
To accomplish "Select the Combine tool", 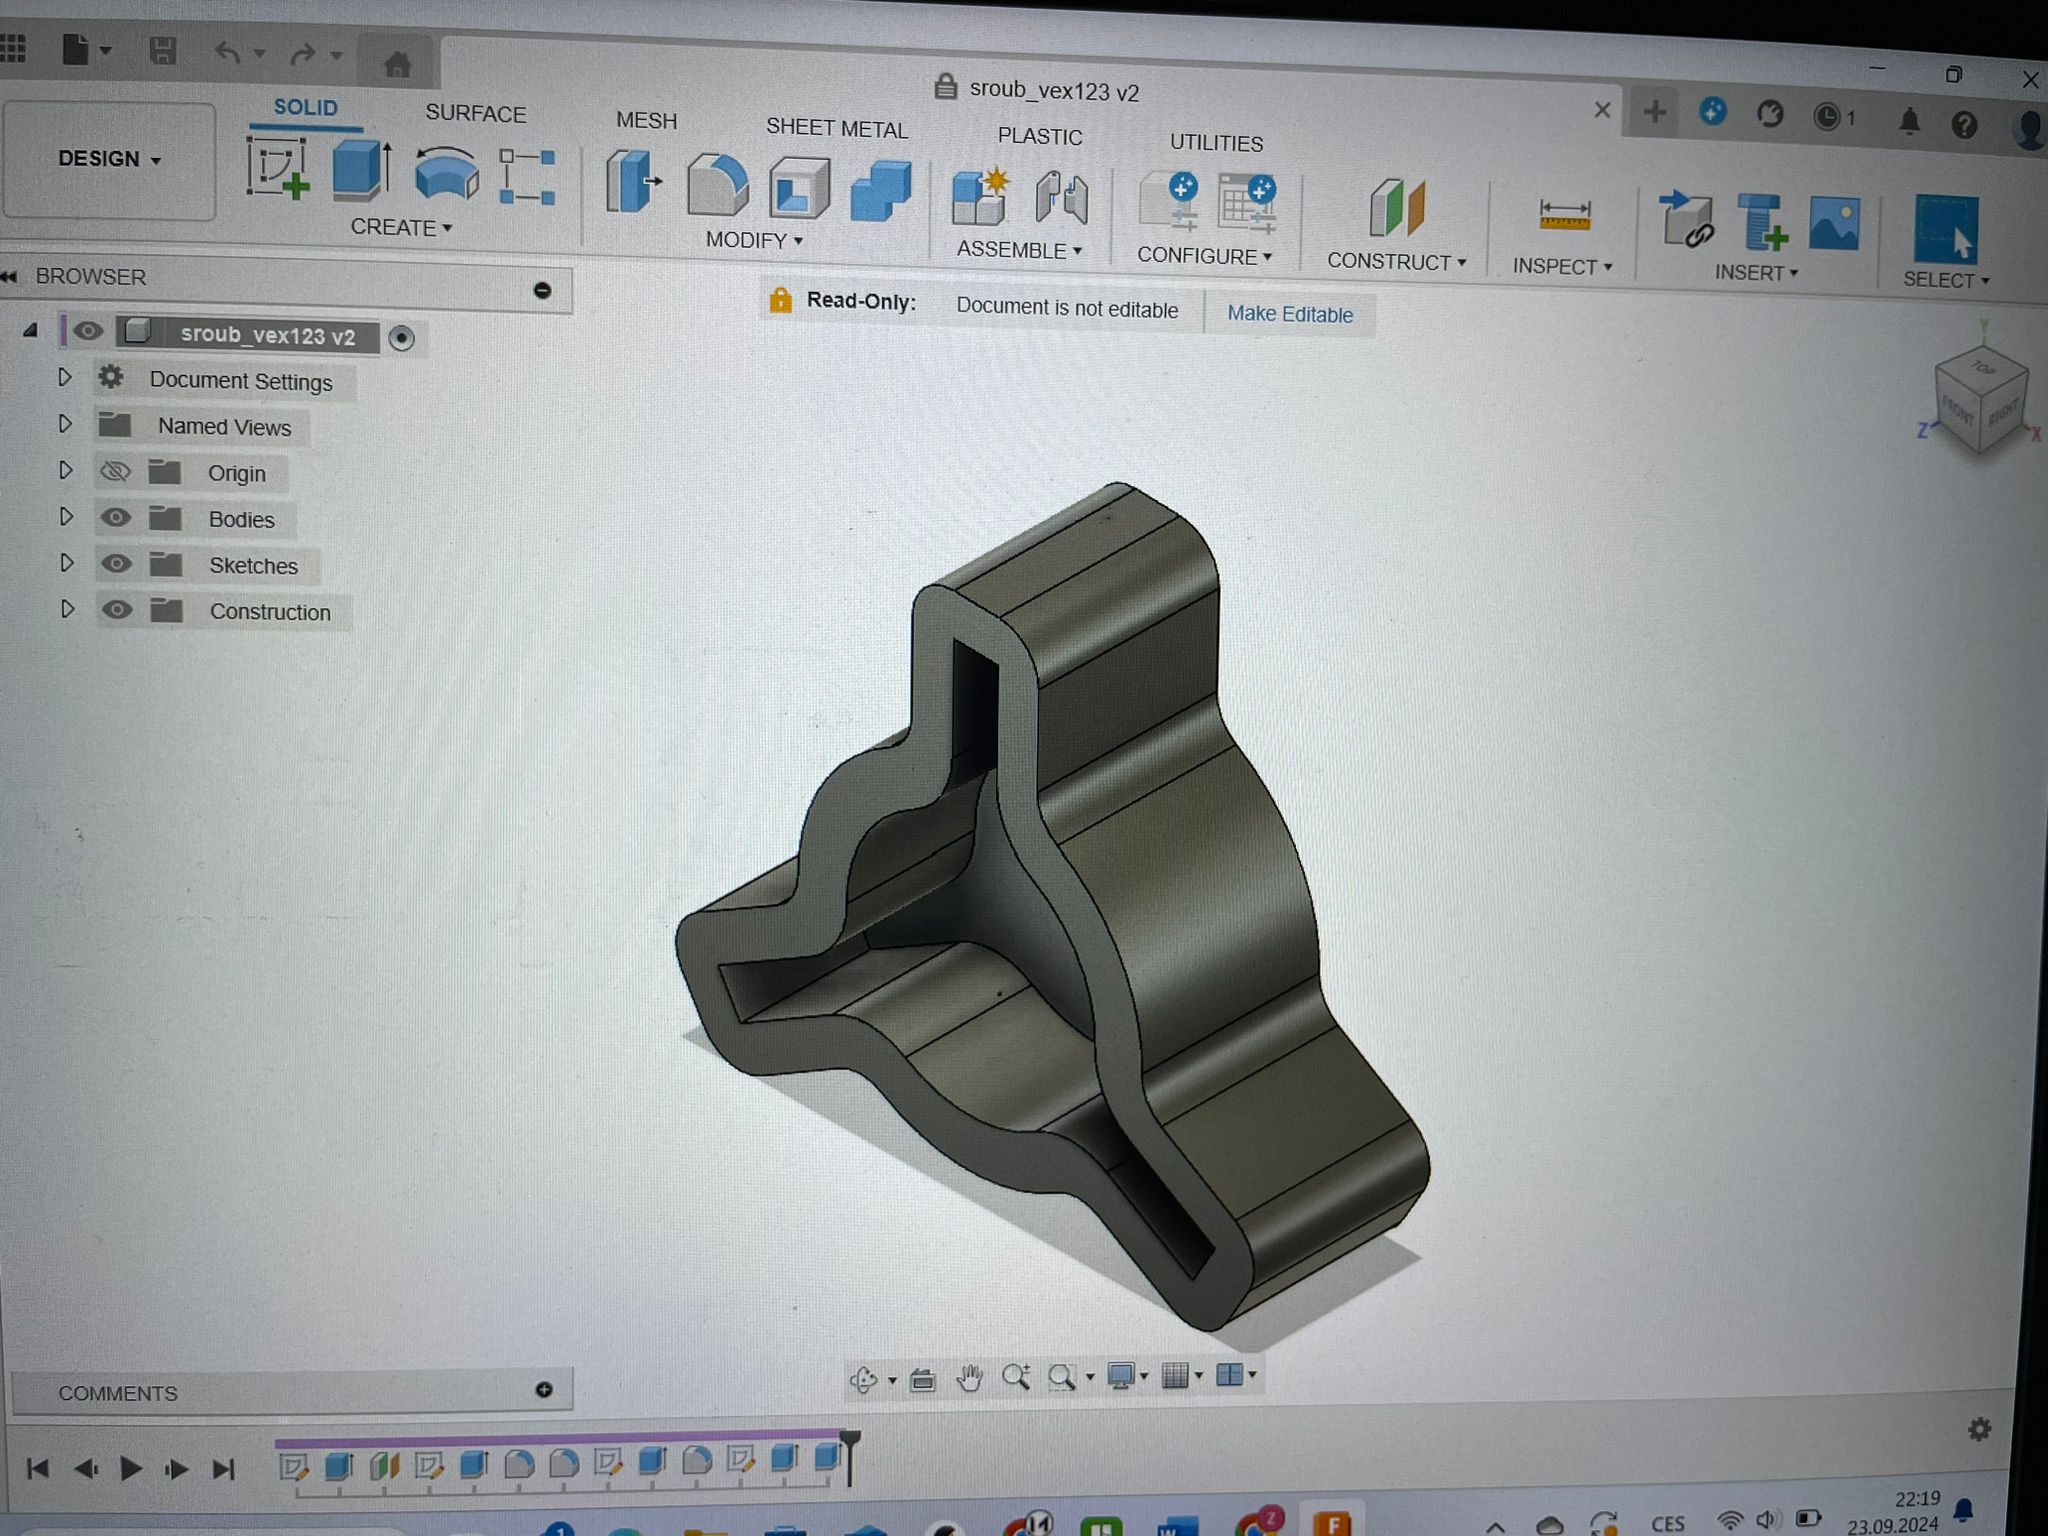I will point(881,191).
